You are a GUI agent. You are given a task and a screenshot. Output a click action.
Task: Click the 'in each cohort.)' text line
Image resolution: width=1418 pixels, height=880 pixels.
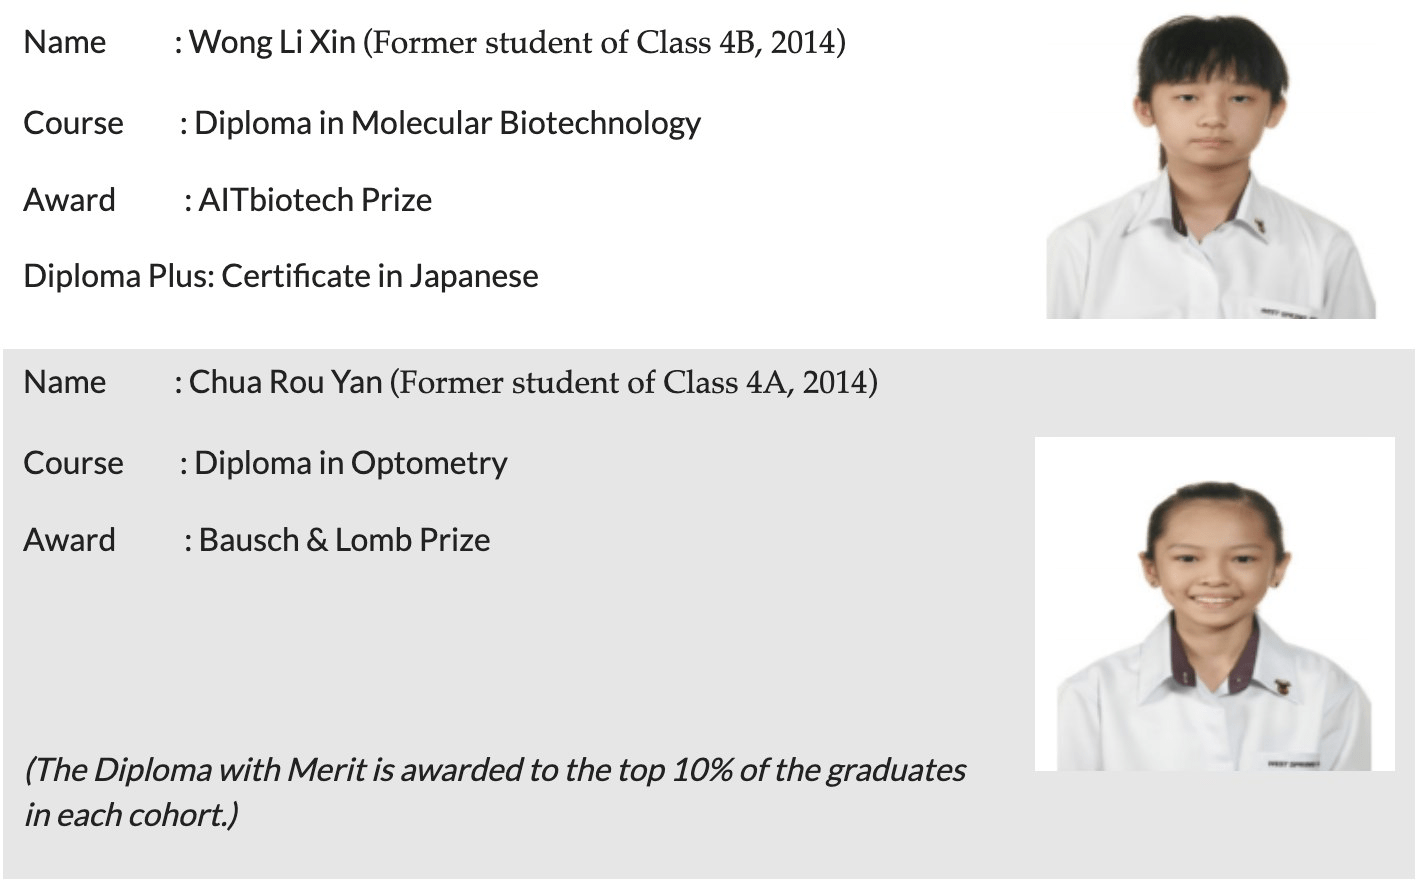pos(131,815)
